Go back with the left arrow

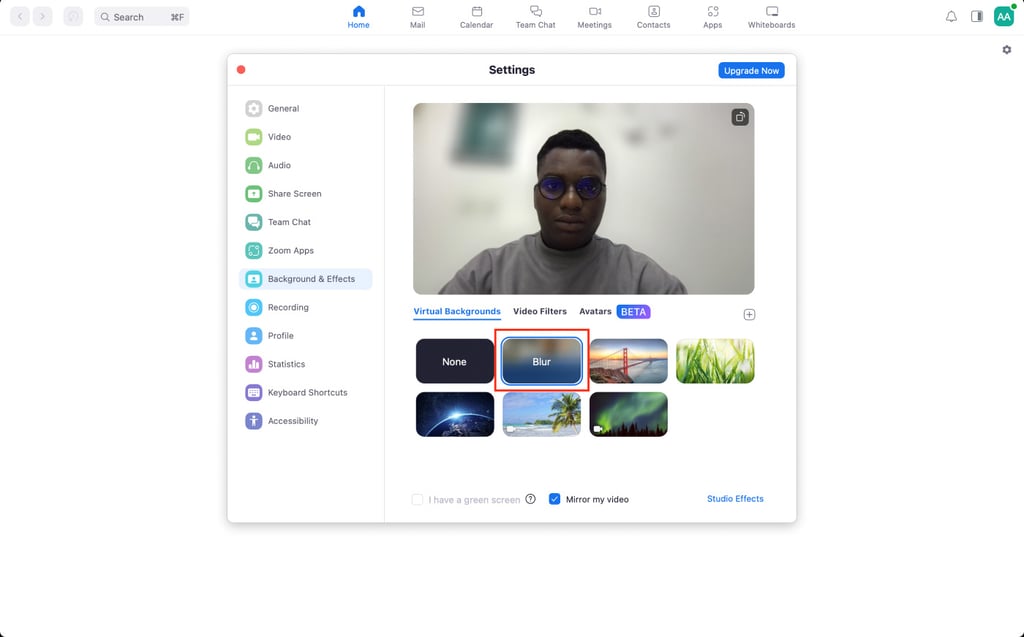[20, 16]
